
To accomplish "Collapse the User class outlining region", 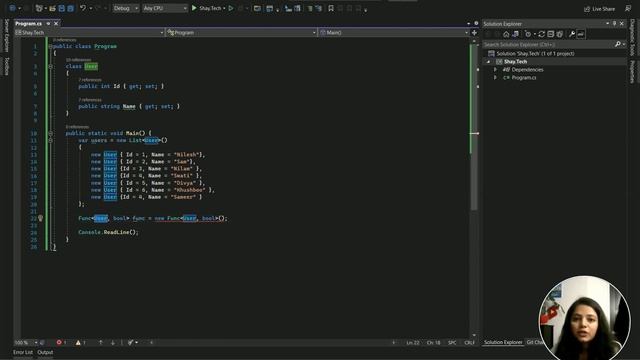I will point(51,66).
